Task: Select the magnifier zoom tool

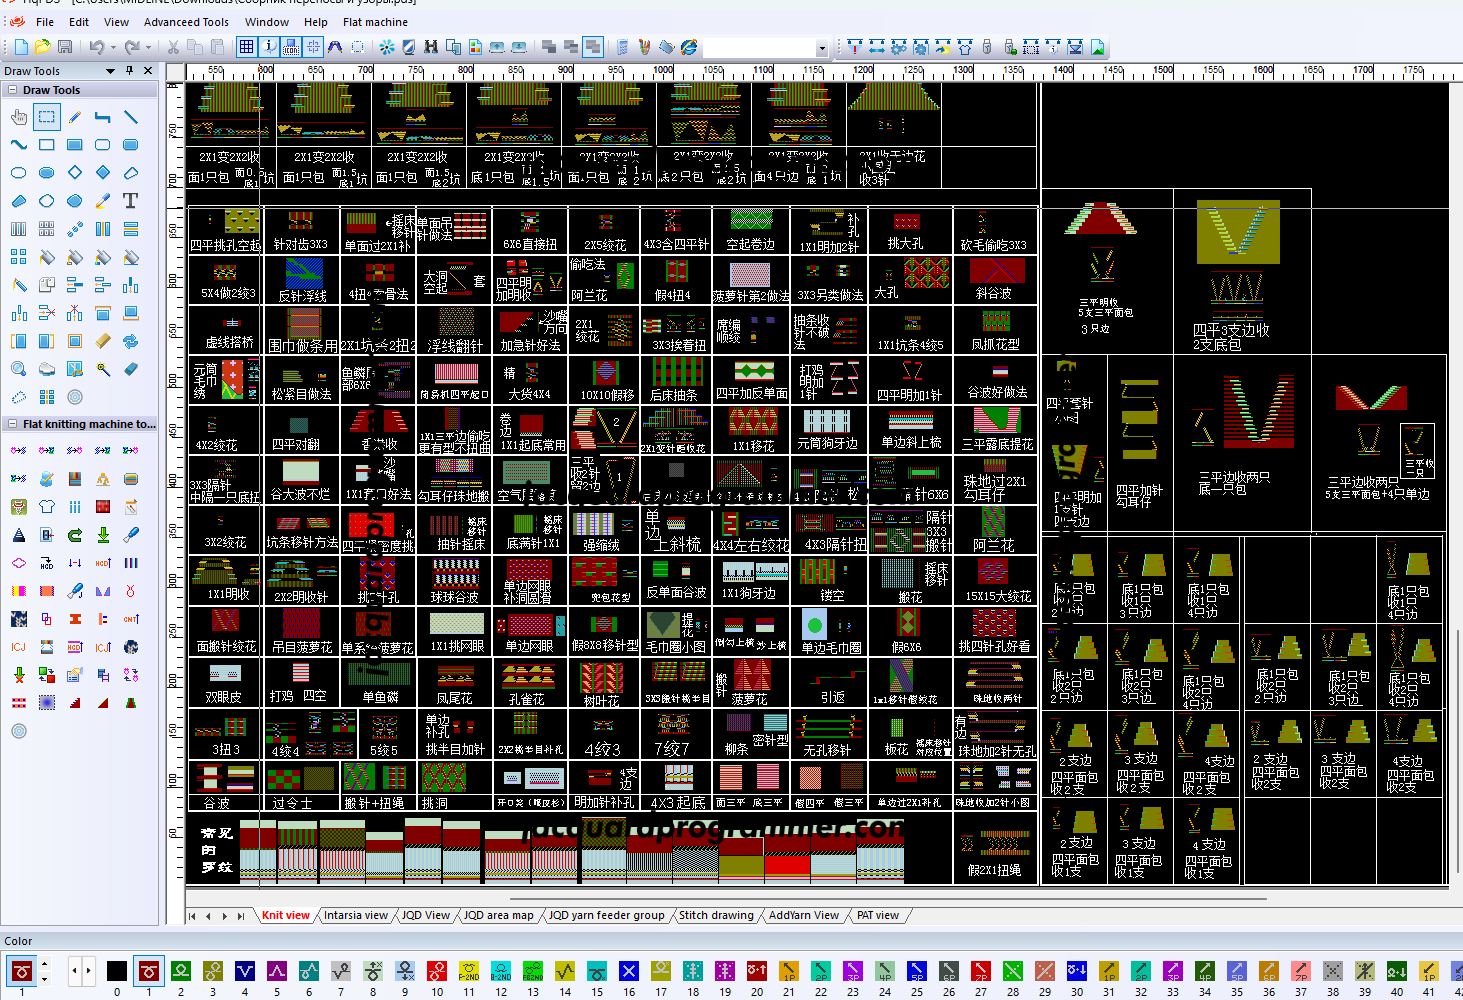Action: tap(18, 369)
